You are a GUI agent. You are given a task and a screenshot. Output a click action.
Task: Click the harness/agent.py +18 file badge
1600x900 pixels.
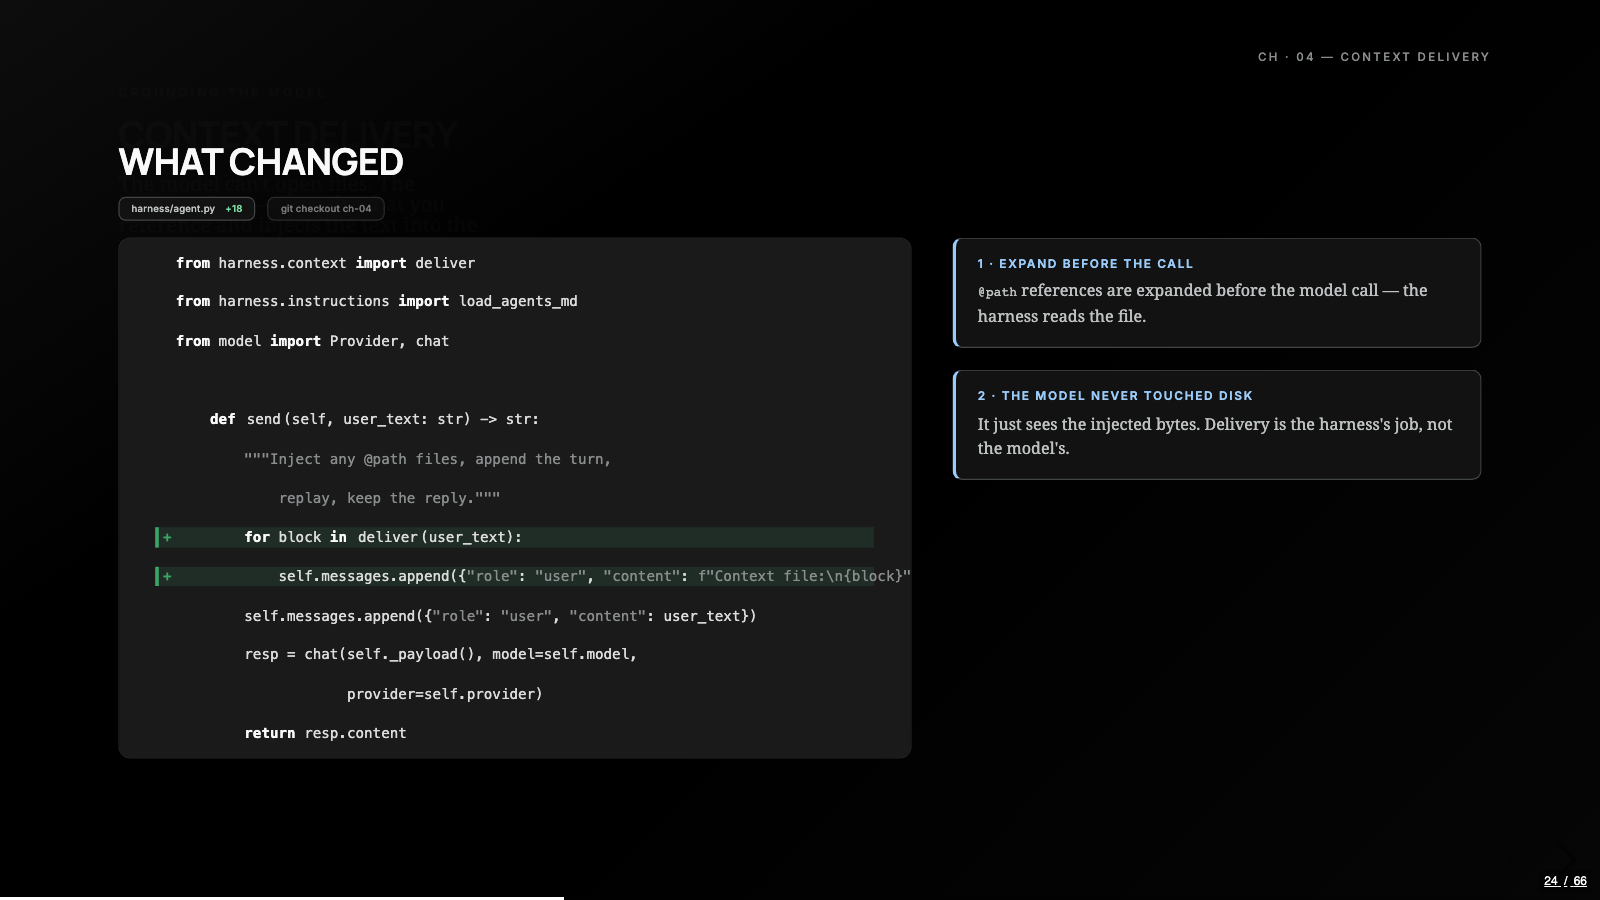(186, 209)
